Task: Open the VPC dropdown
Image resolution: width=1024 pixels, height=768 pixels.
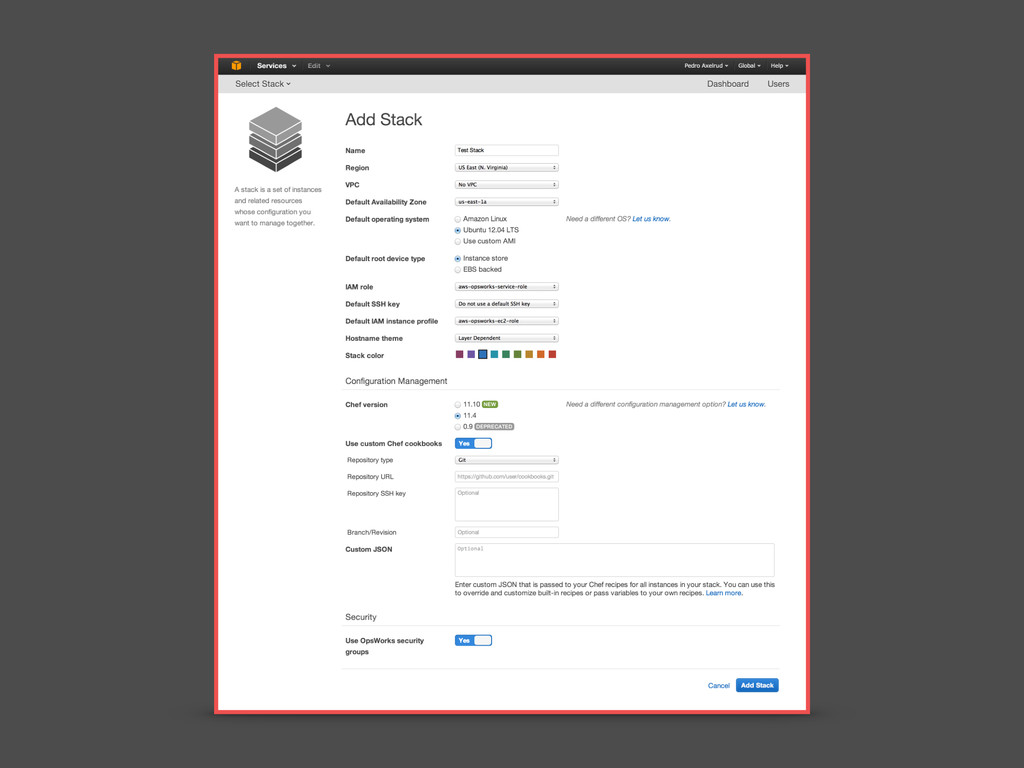Action: coord(506,185)
